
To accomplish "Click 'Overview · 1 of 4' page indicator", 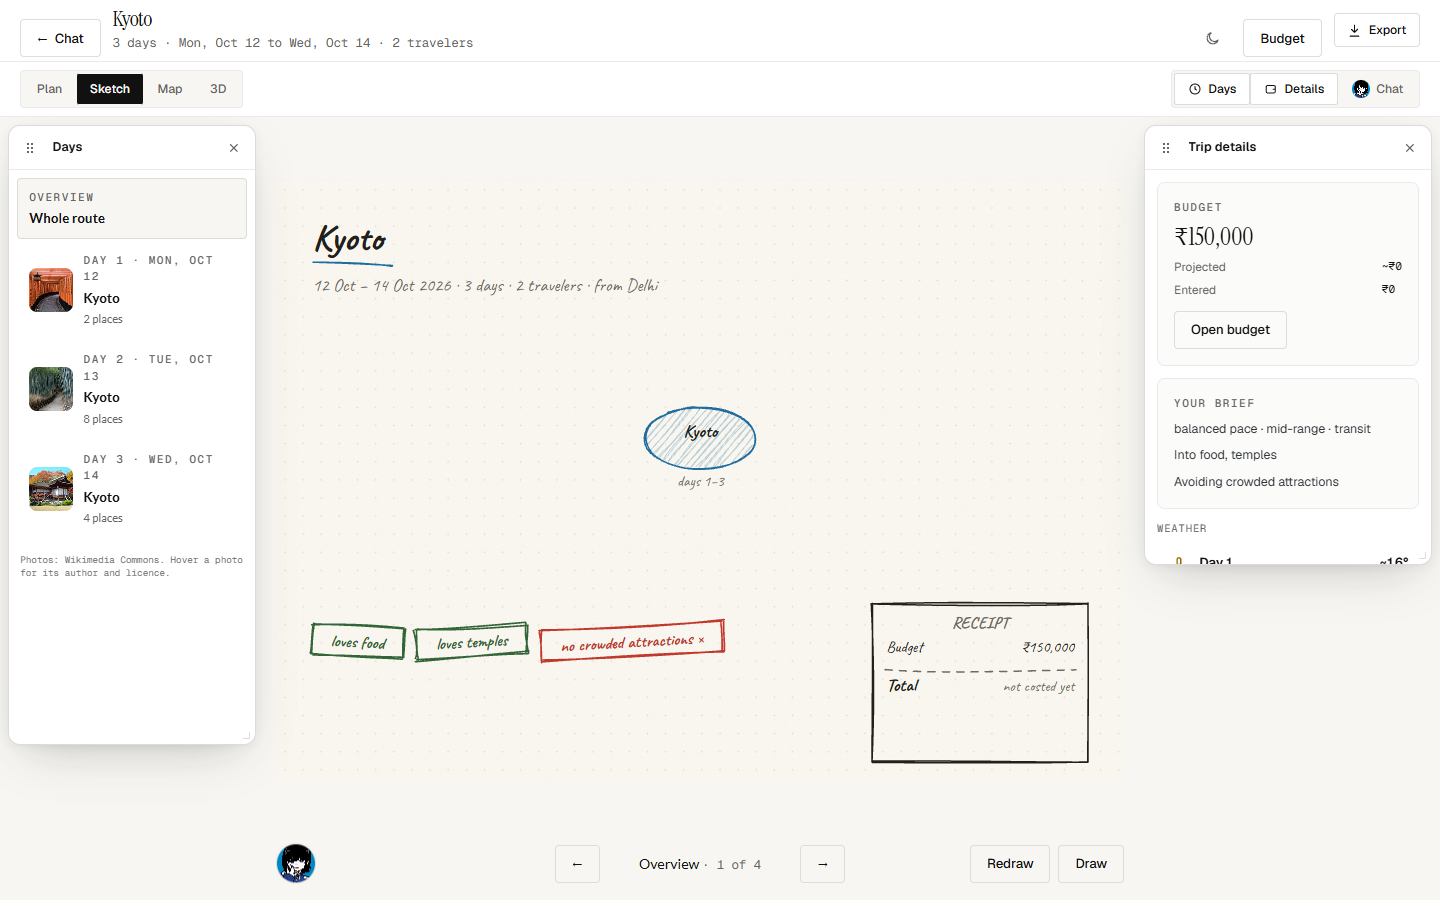I will click(700, 864).
